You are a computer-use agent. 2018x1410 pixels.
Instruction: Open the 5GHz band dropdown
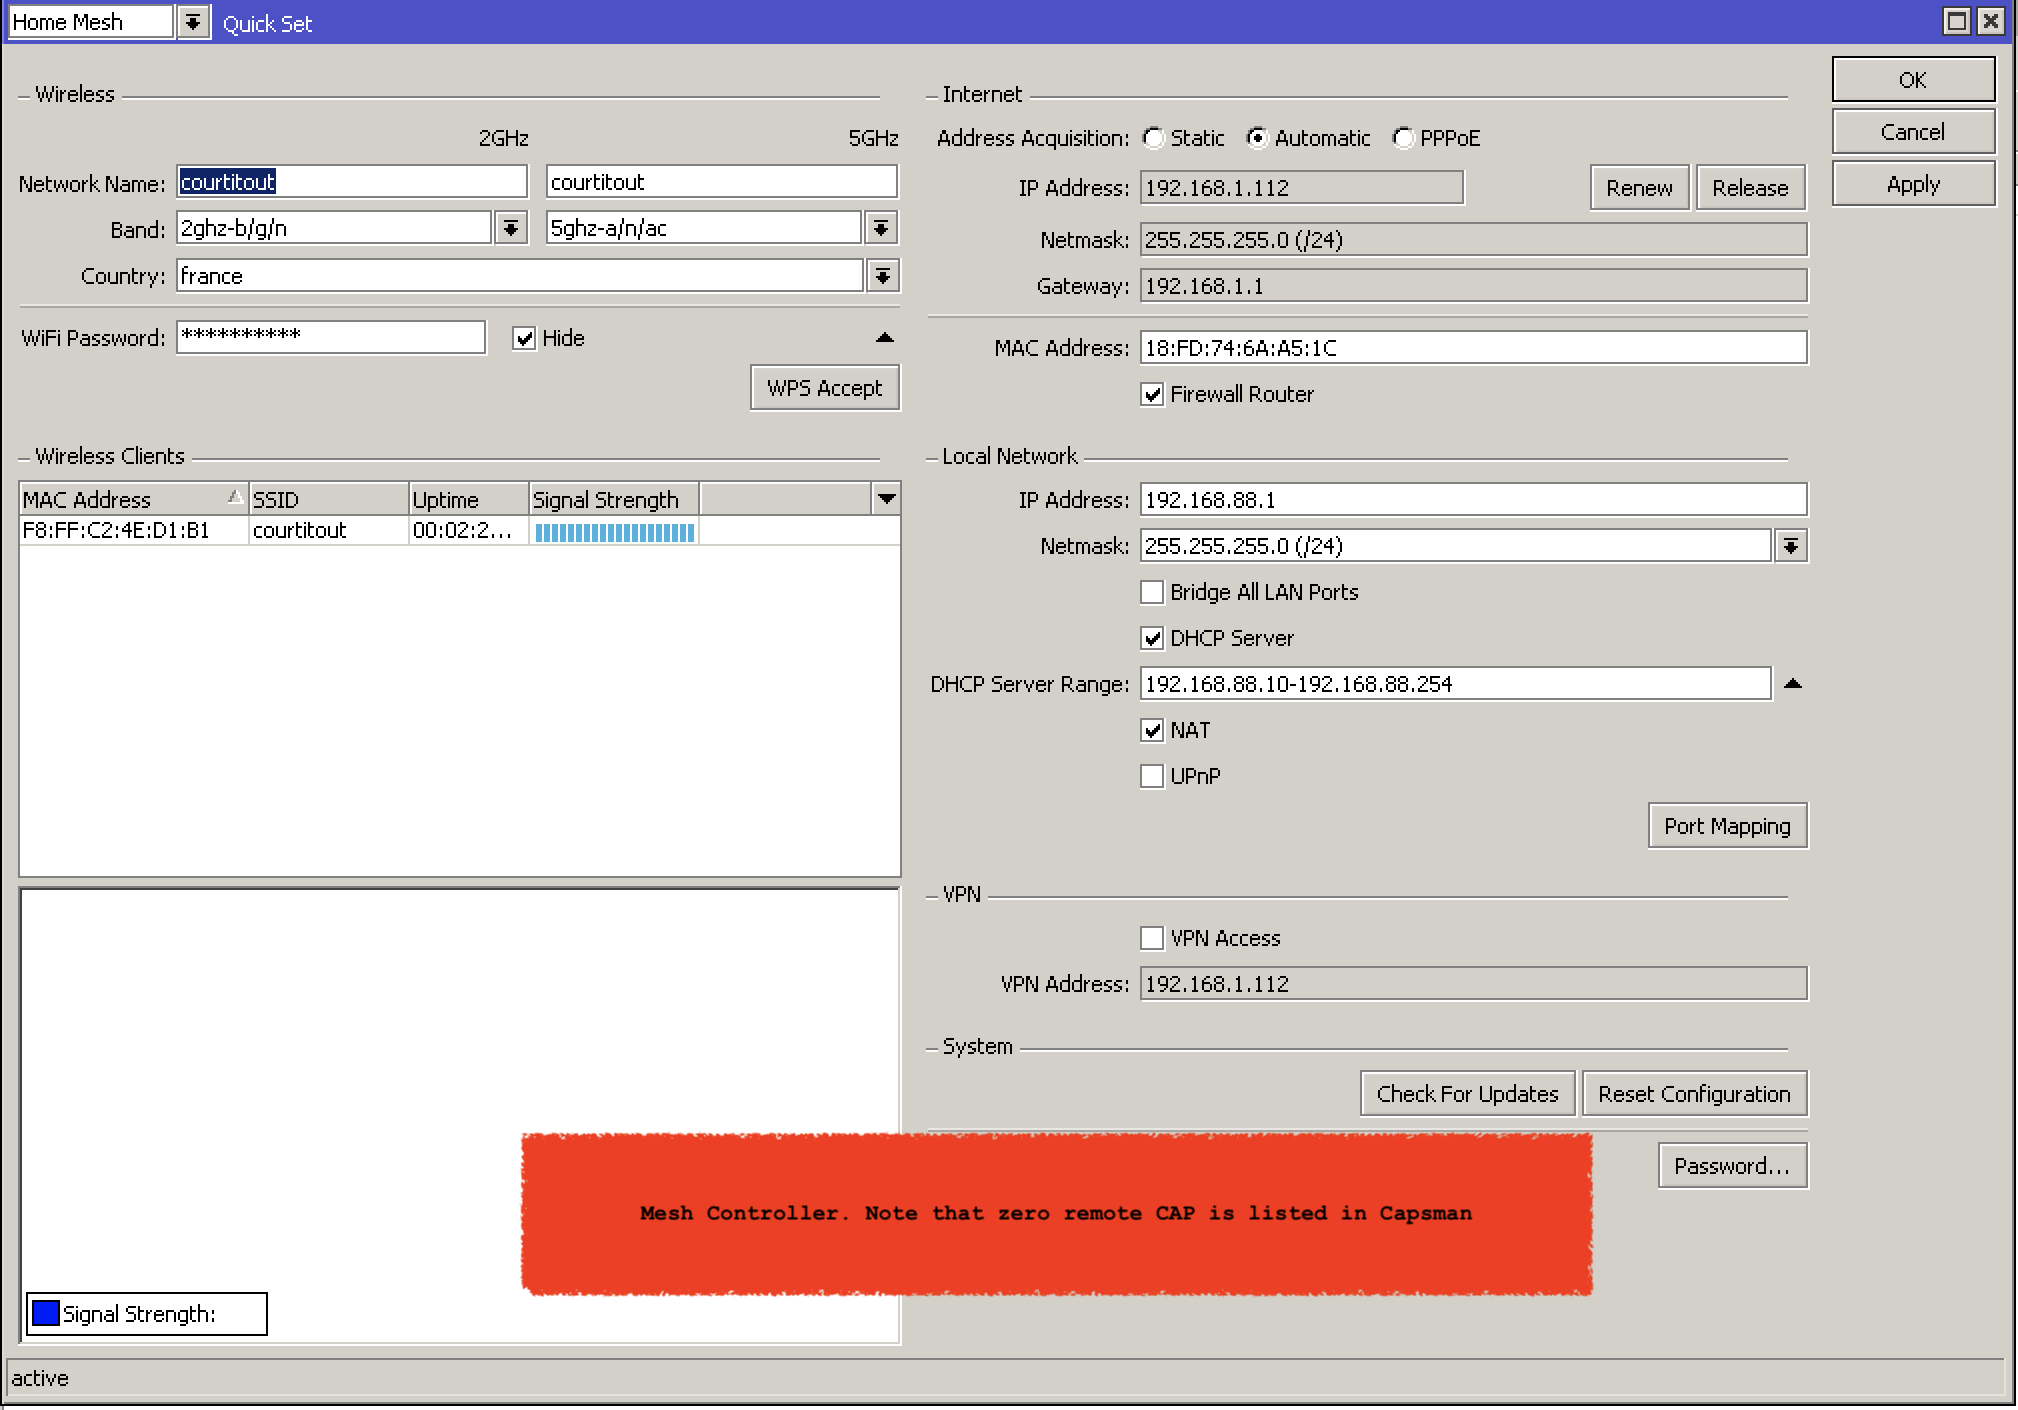[x=881, y=228]
